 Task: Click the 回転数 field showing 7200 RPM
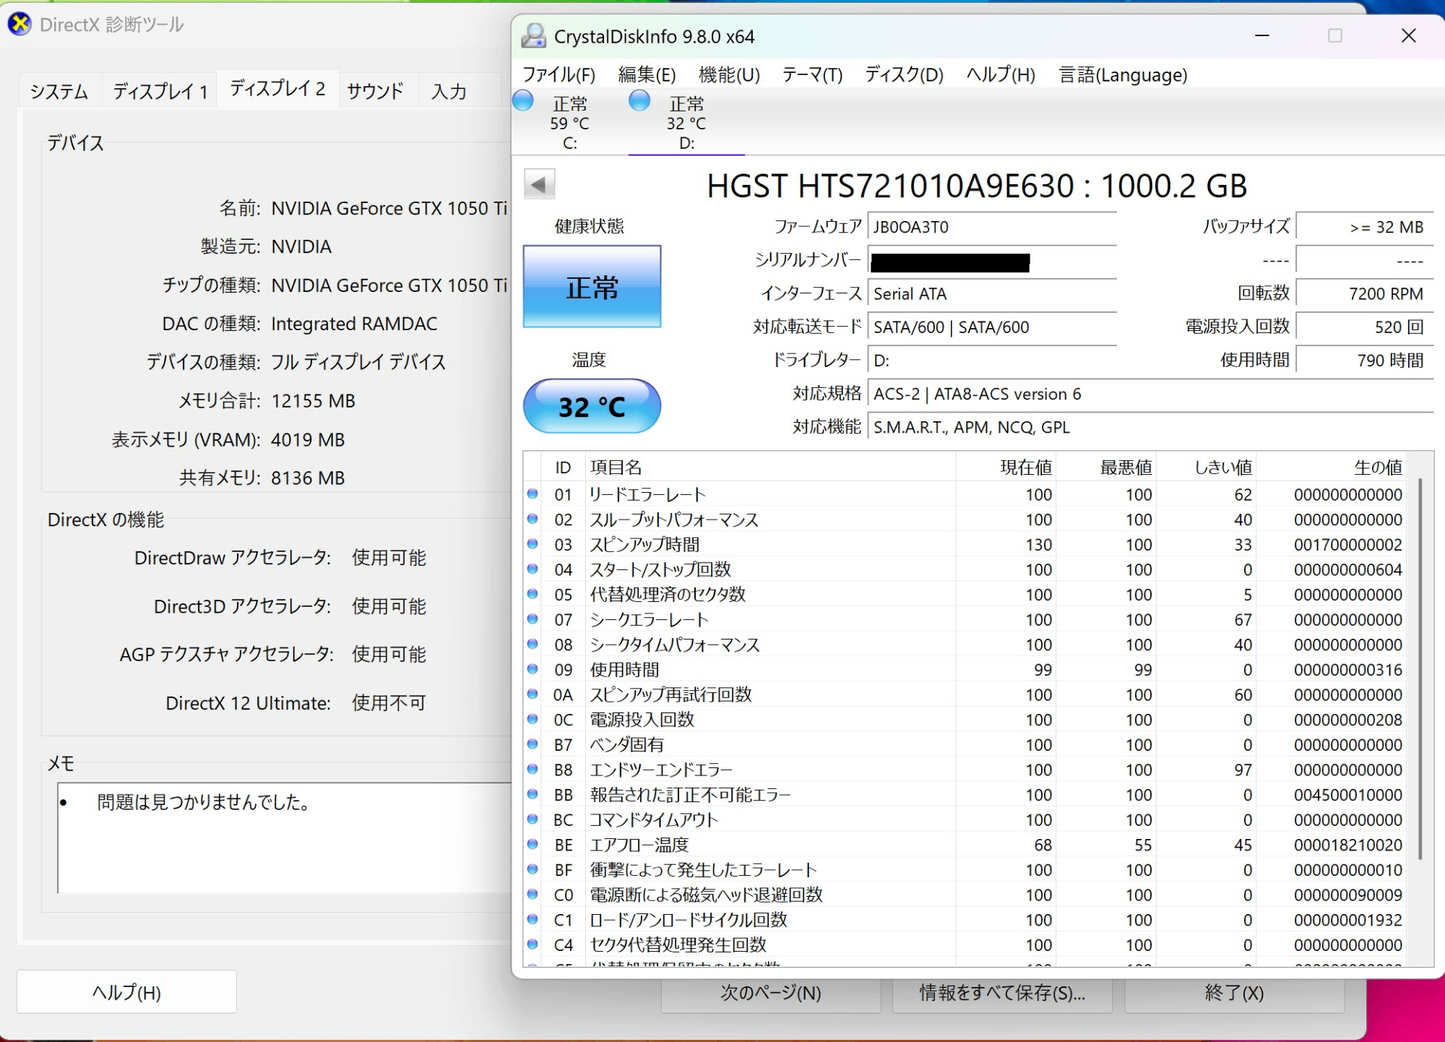click(x=1364, y=294)
